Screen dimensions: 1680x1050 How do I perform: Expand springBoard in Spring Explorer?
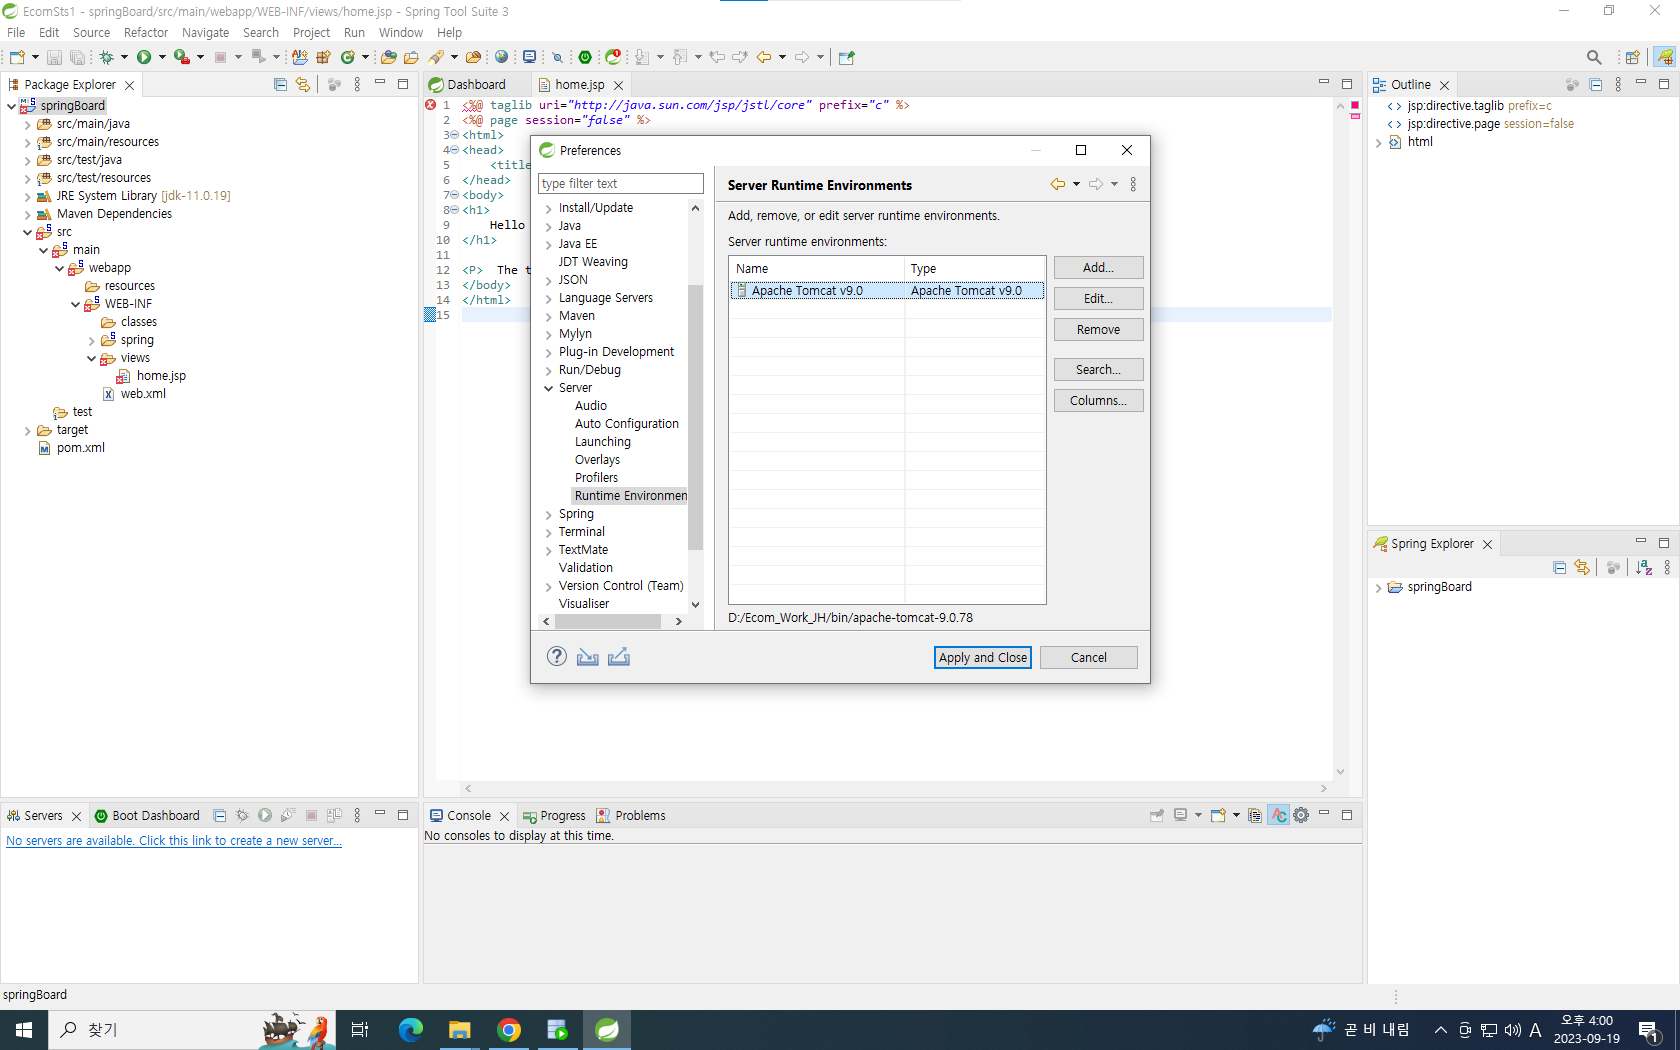click(1378, 588)
